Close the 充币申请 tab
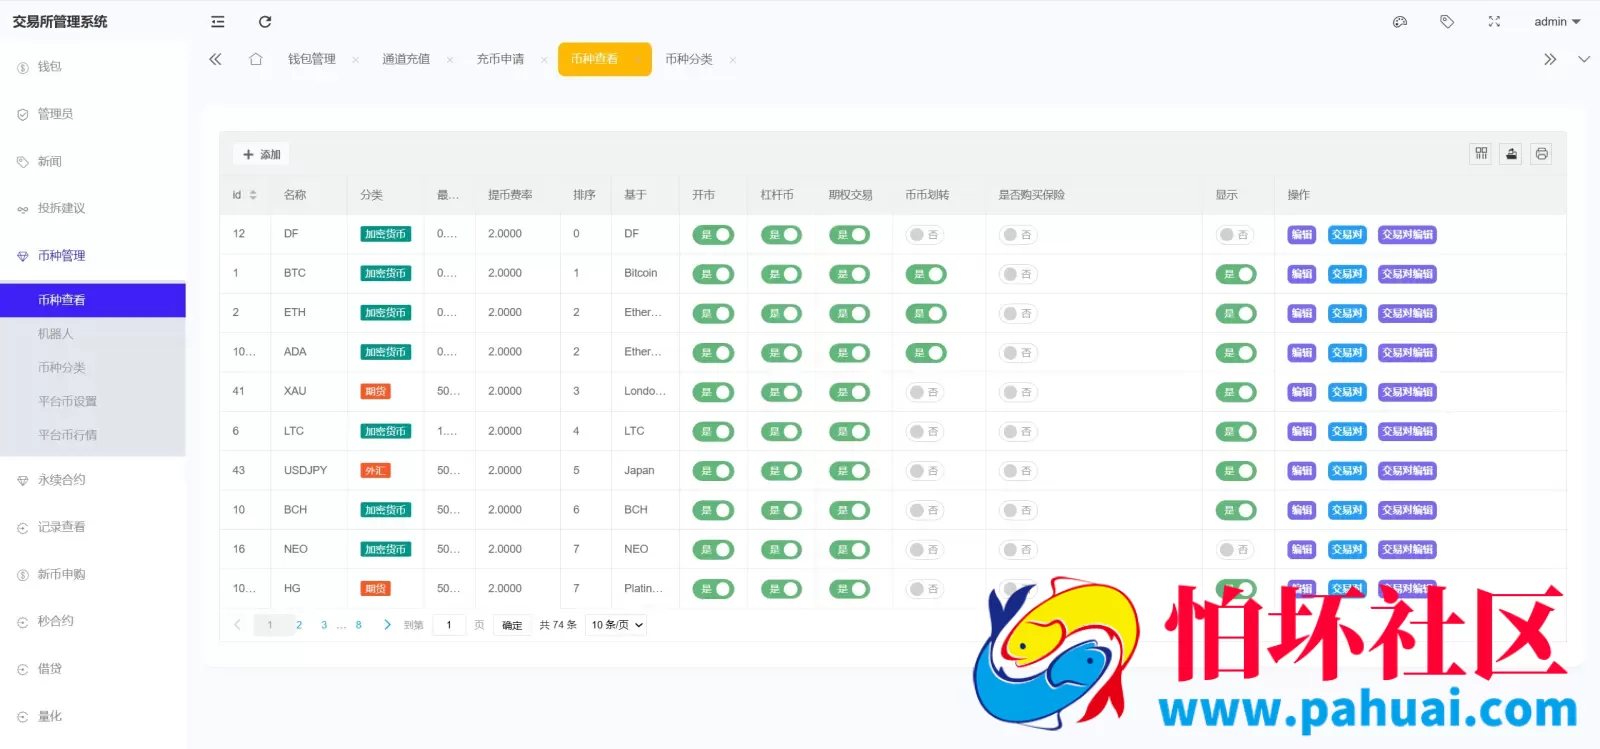Image resolution: width=1600 pixels, height=749 pixels. pos(544,60)
